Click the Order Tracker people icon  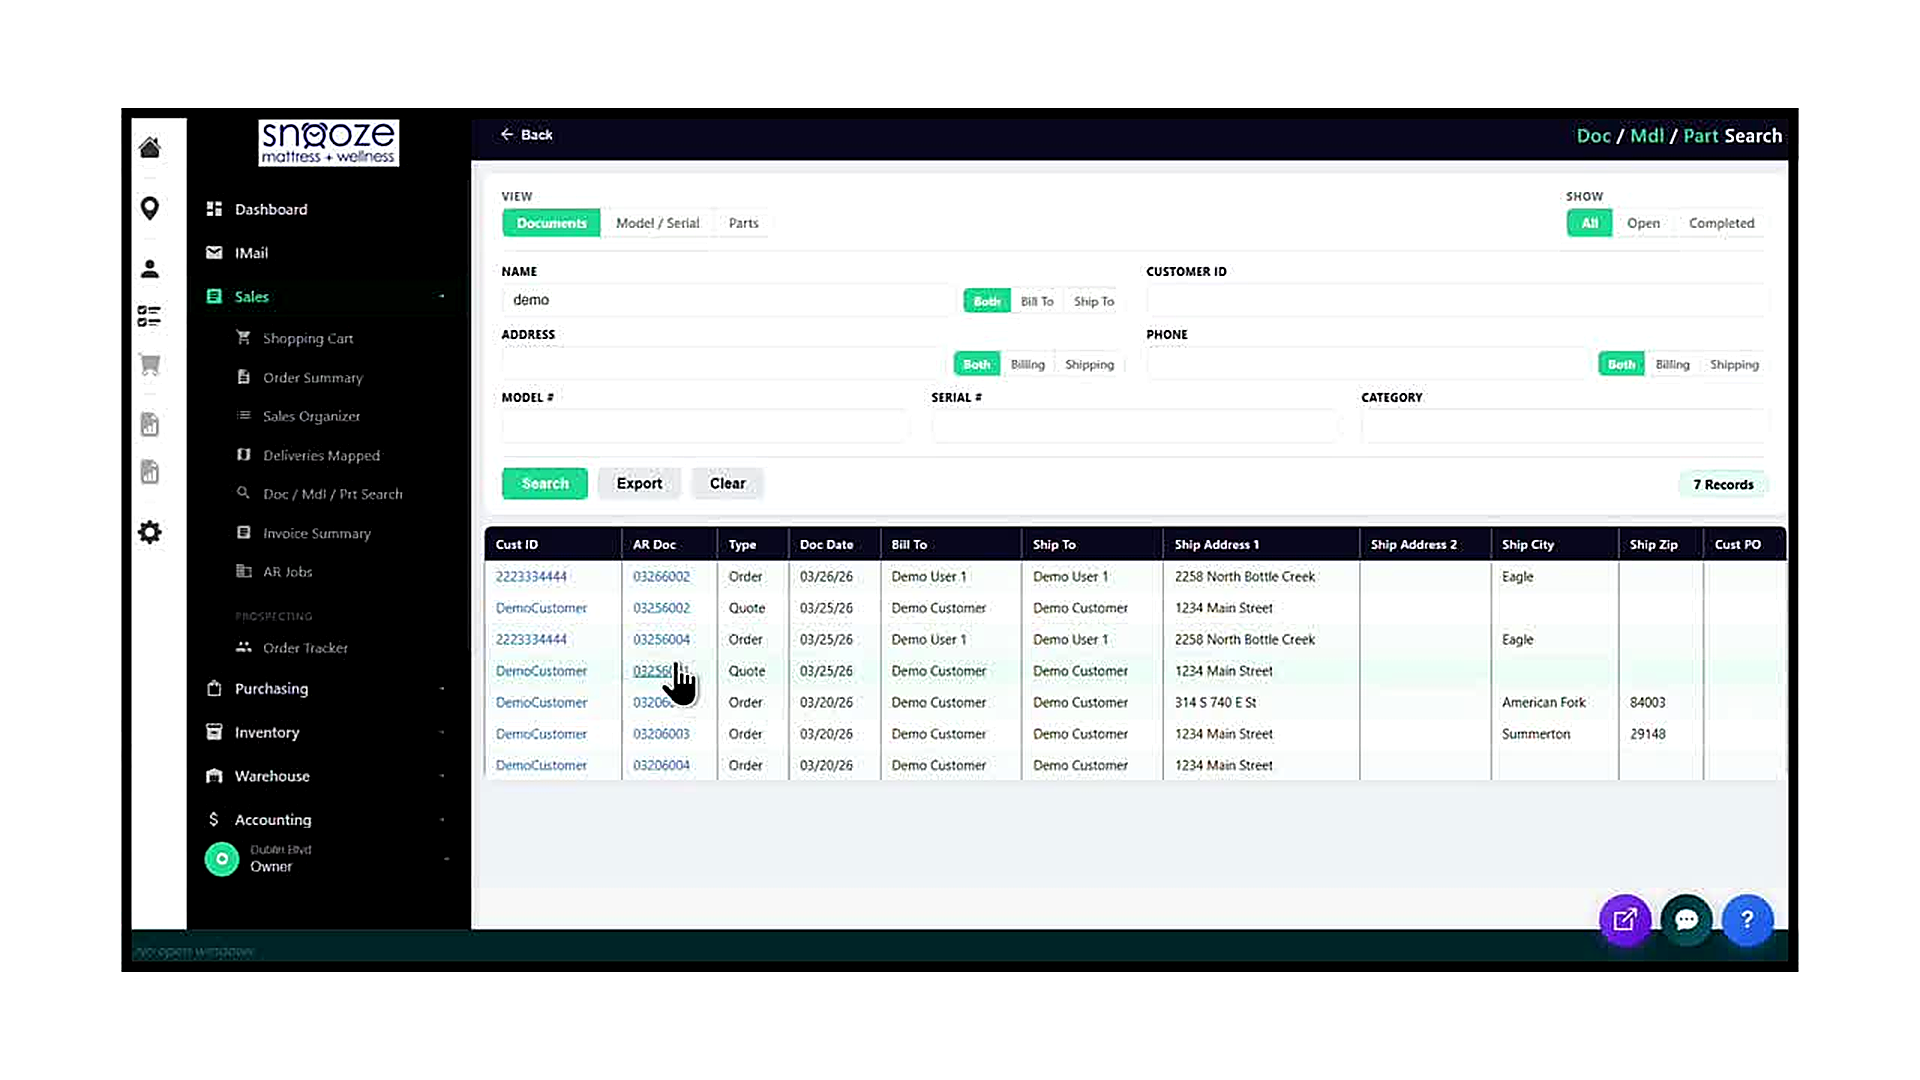pos(243,647)
